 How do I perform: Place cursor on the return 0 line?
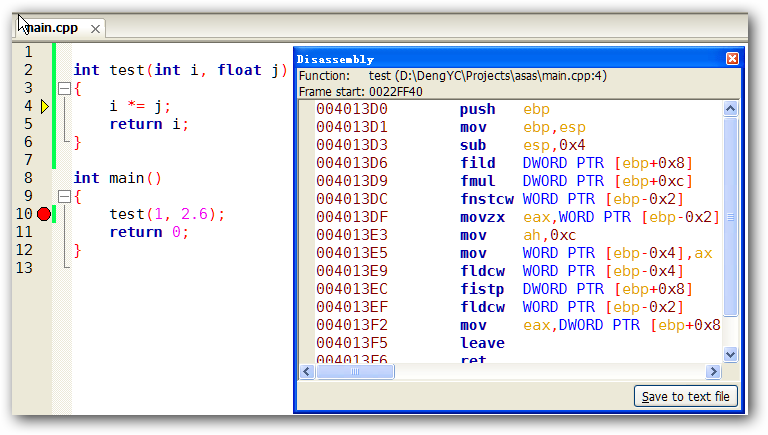pyautogui.click(x=148, y=232)
